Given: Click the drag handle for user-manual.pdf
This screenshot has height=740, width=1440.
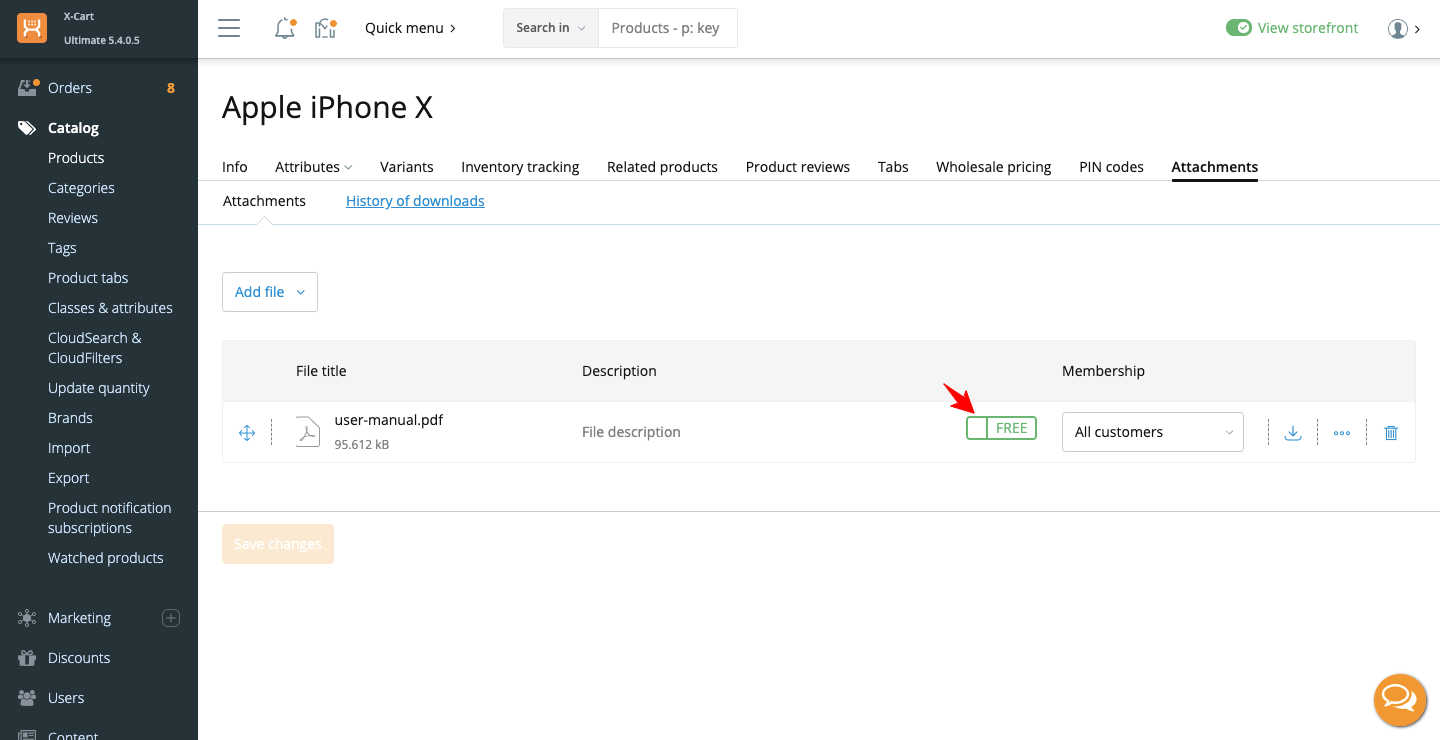Looking at the screenshot, I should [x=247, y=432].
